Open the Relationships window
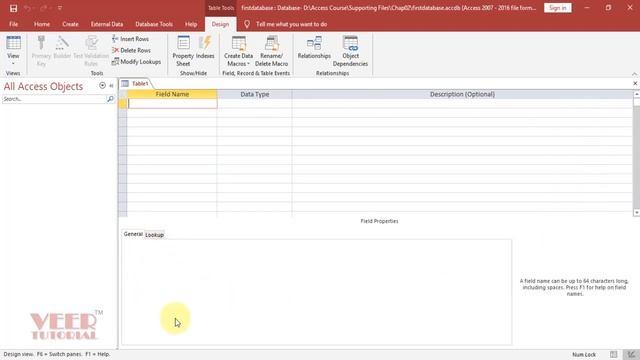Viewport: 640px width, 360px height. 314,47
